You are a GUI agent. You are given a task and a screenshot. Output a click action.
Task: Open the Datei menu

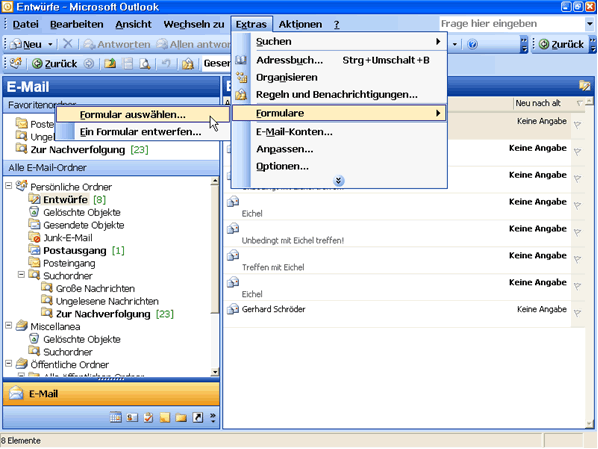26,24
